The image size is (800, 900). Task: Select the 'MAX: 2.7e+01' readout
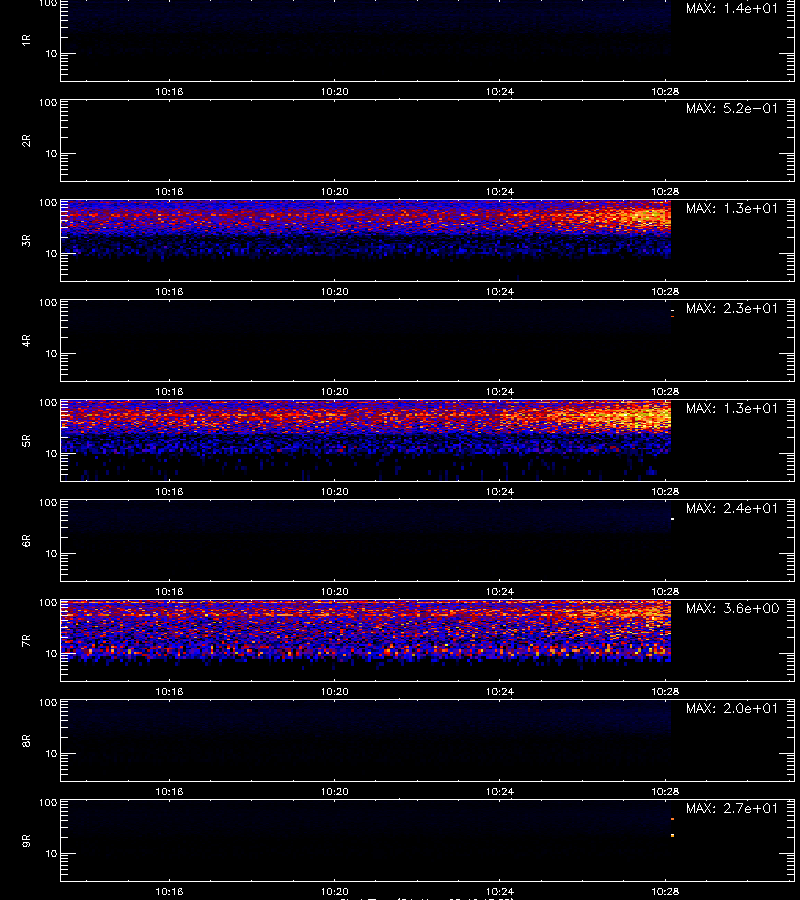(x=732, y=808)
